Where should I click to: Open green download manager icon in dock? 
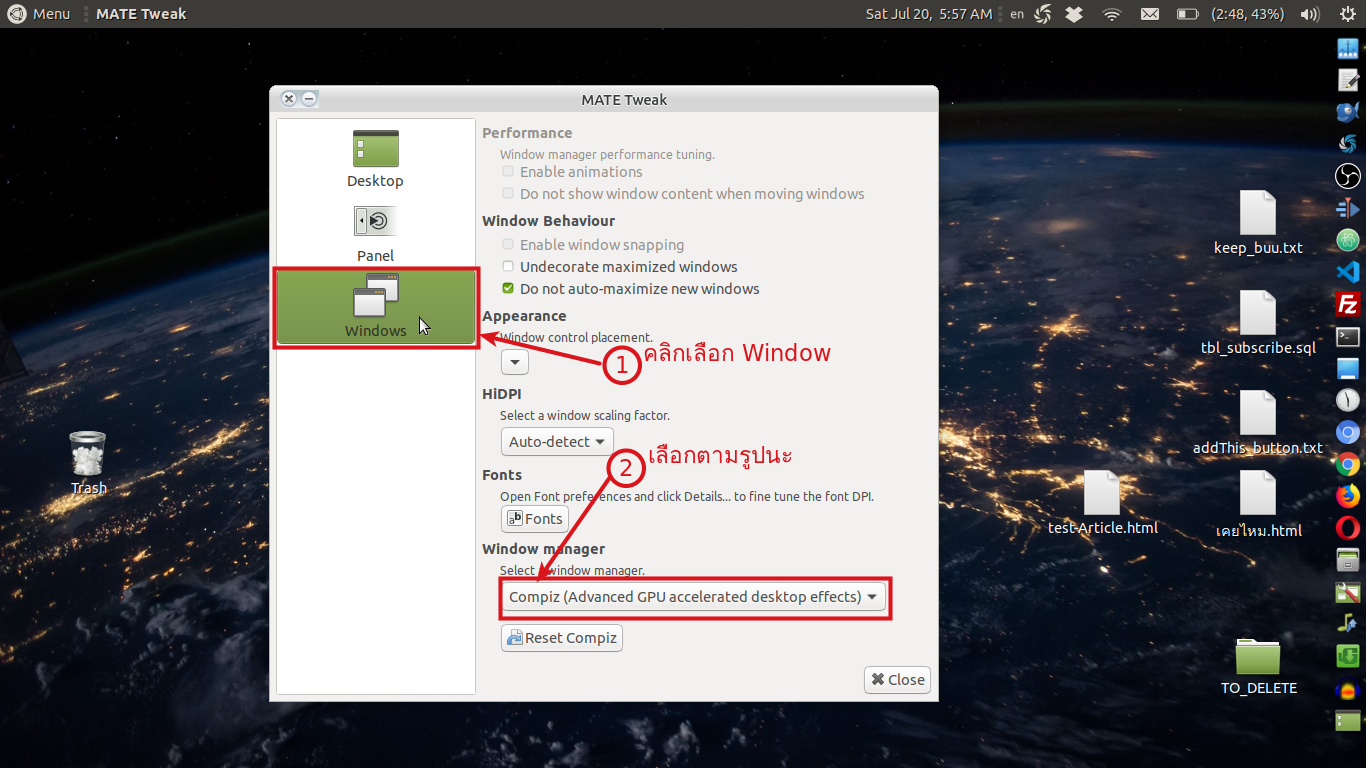click(x=1347, y=656)
